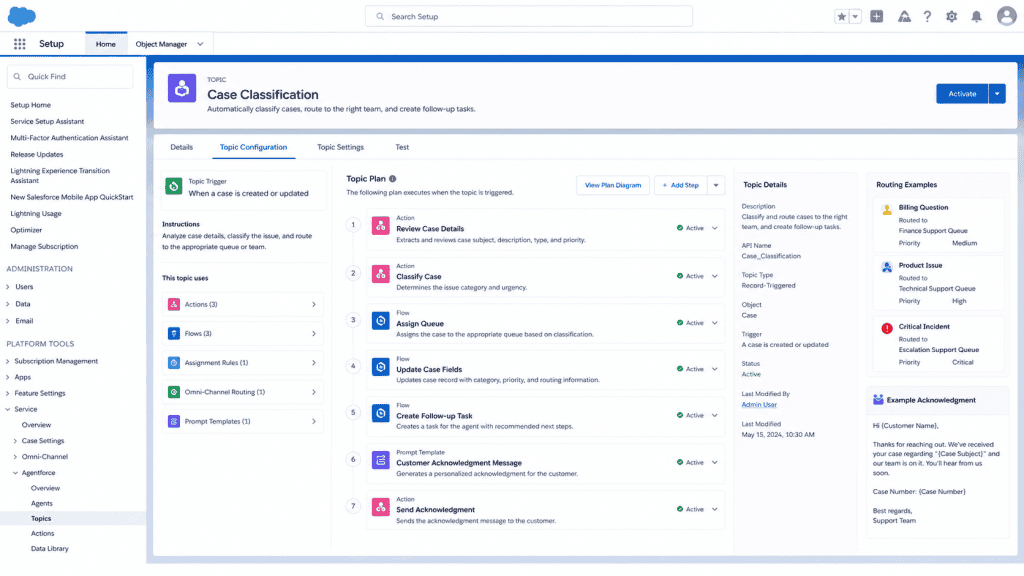Collapse the Agentforce tree node
The image size is (1024, 576).
pyautogui.click(x=15, y=473)
